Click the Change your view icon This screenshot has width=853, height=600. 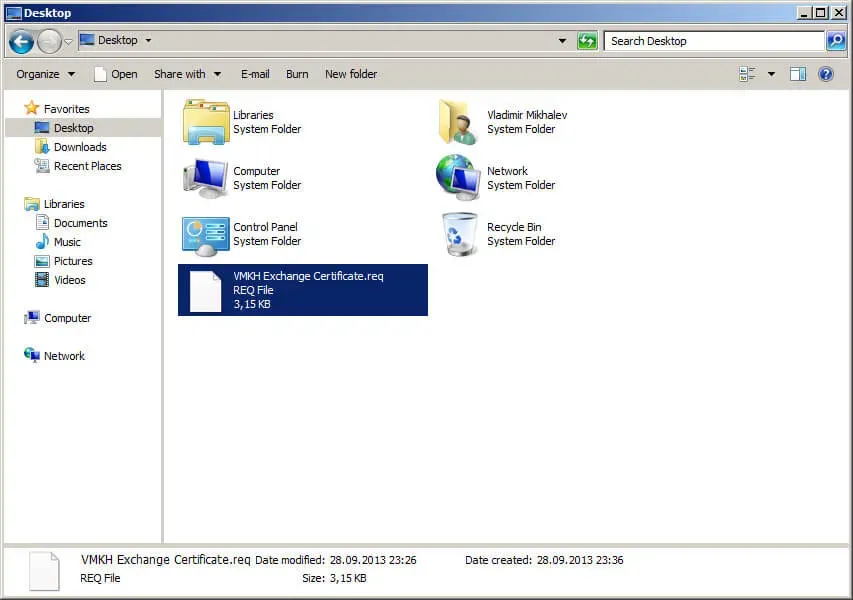coord(747,74)
